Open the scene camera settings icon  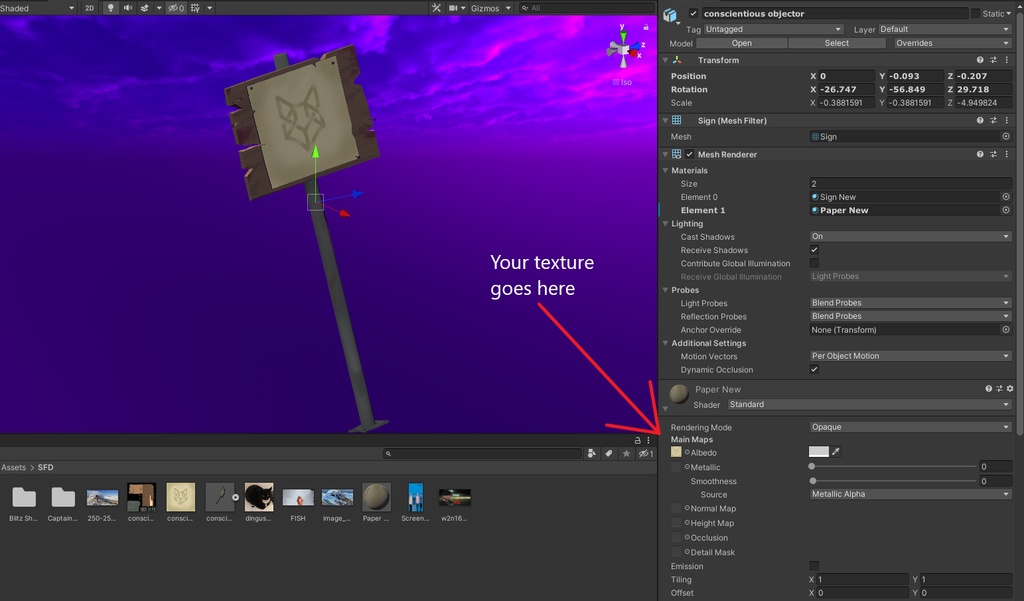453,8
